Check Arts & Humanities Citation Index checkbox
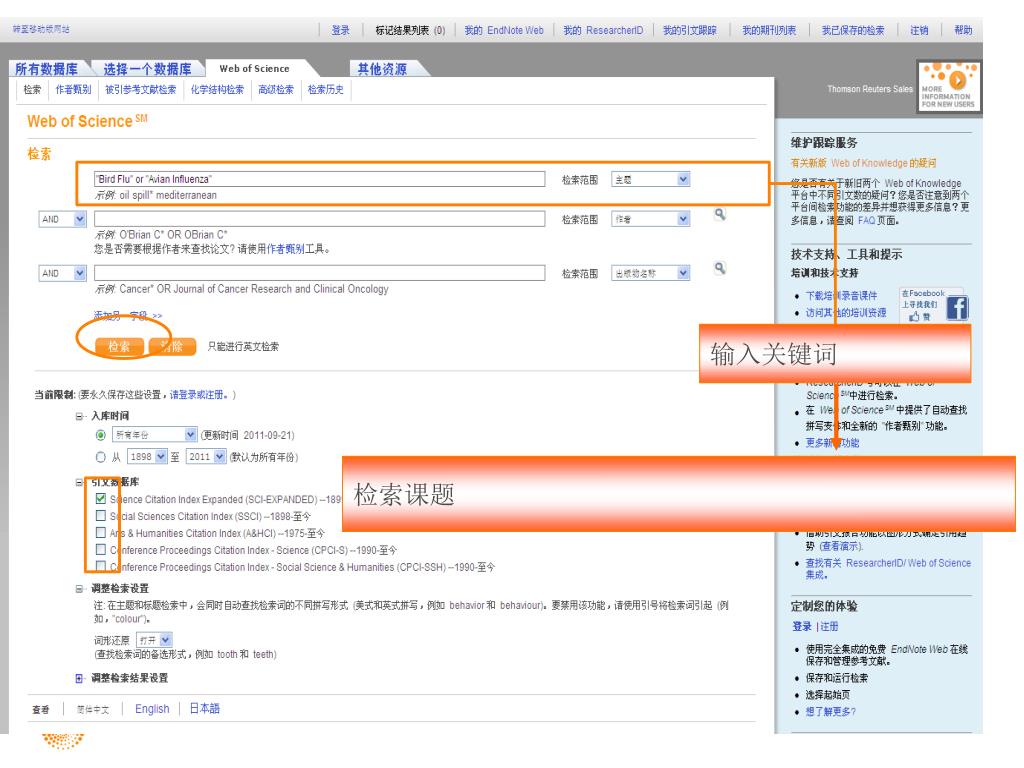This screenshot has height=768, width=1024. 101,532
